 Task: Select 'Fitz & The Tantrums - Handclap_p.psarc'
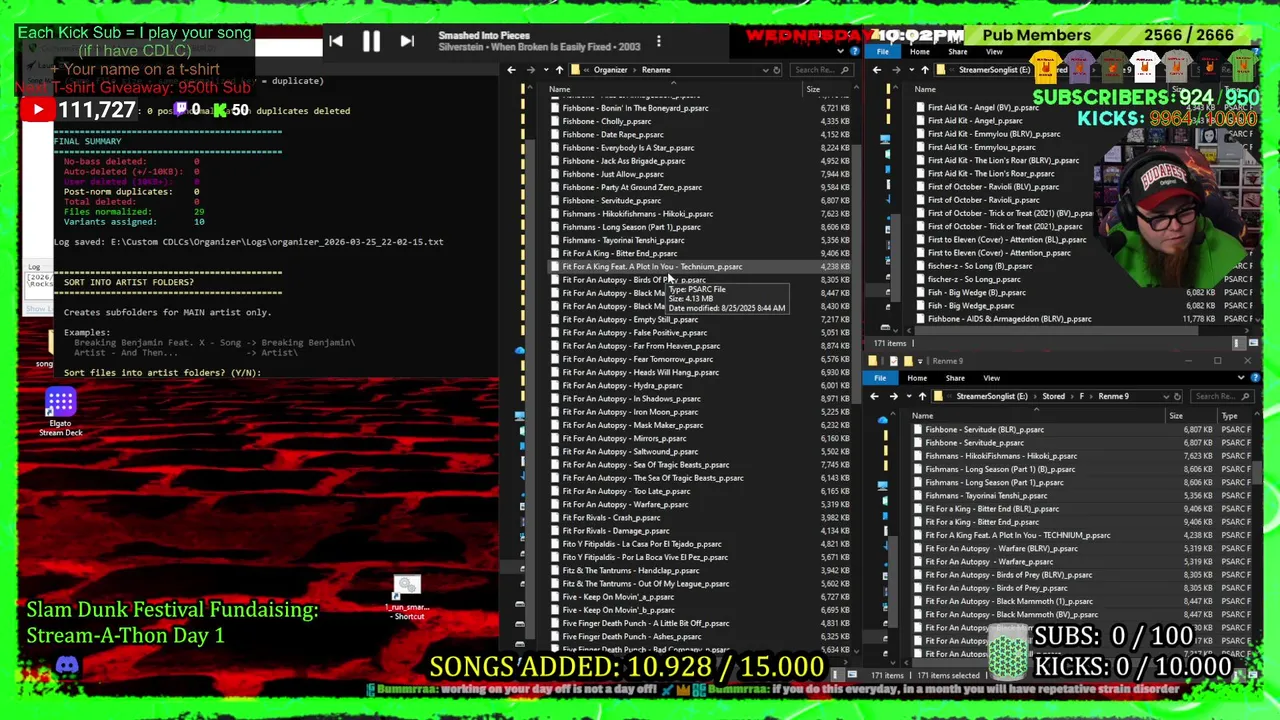pyautogui.click(x=699, y=570)
